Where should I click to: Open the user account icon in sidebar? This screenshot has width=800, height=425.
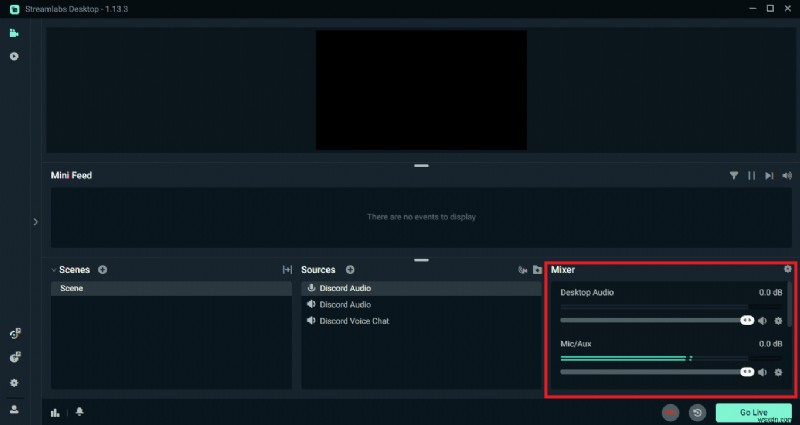[x=14, y=409]
